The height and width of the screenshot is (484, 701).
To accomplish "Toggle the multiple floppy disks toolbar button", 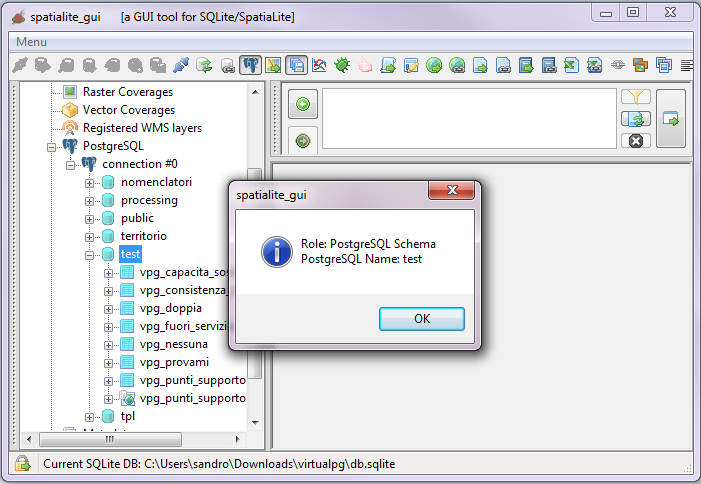I will tap(296, 65).
